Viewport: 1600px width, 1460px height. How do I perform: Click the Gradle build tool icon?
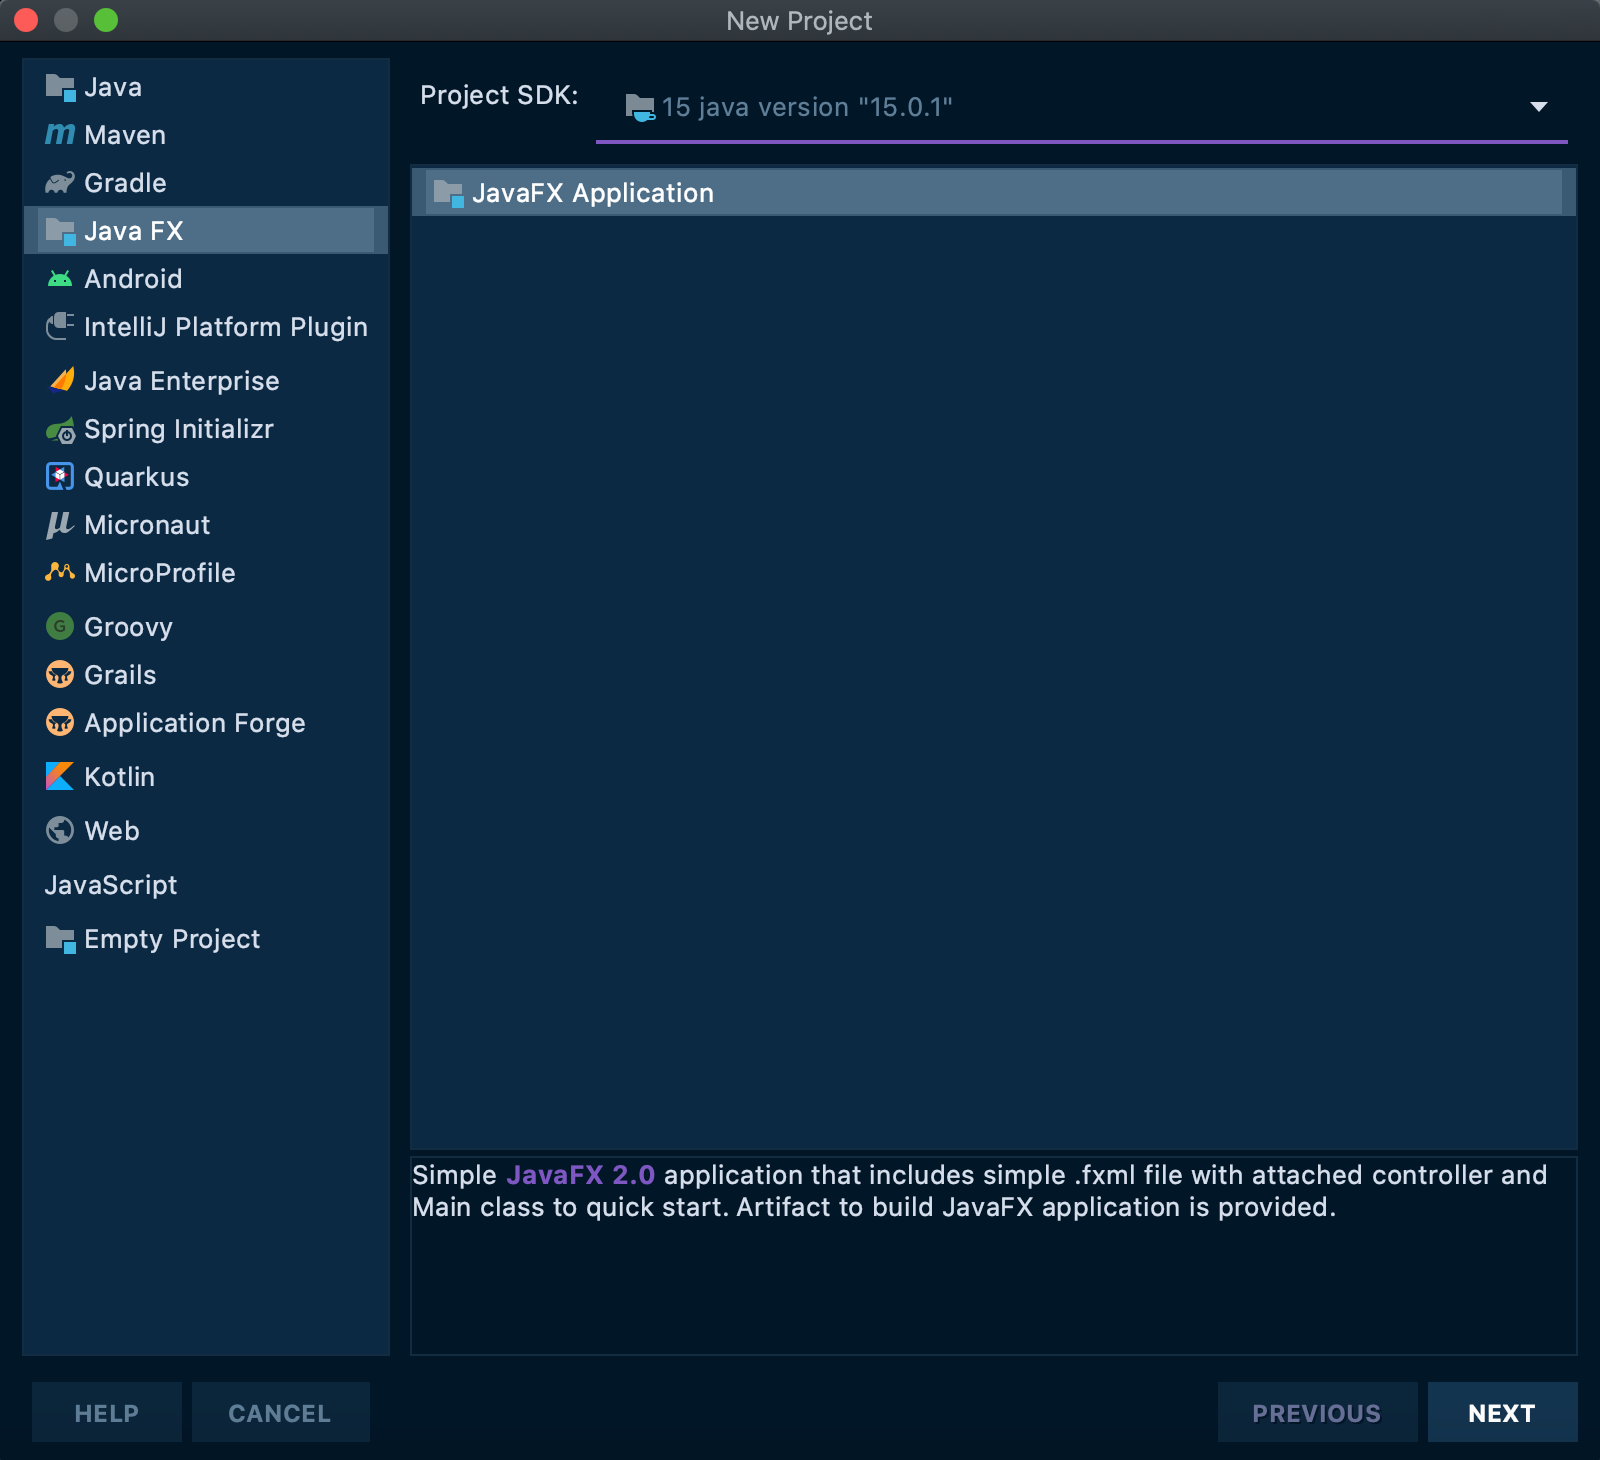(x=60, y=182)
